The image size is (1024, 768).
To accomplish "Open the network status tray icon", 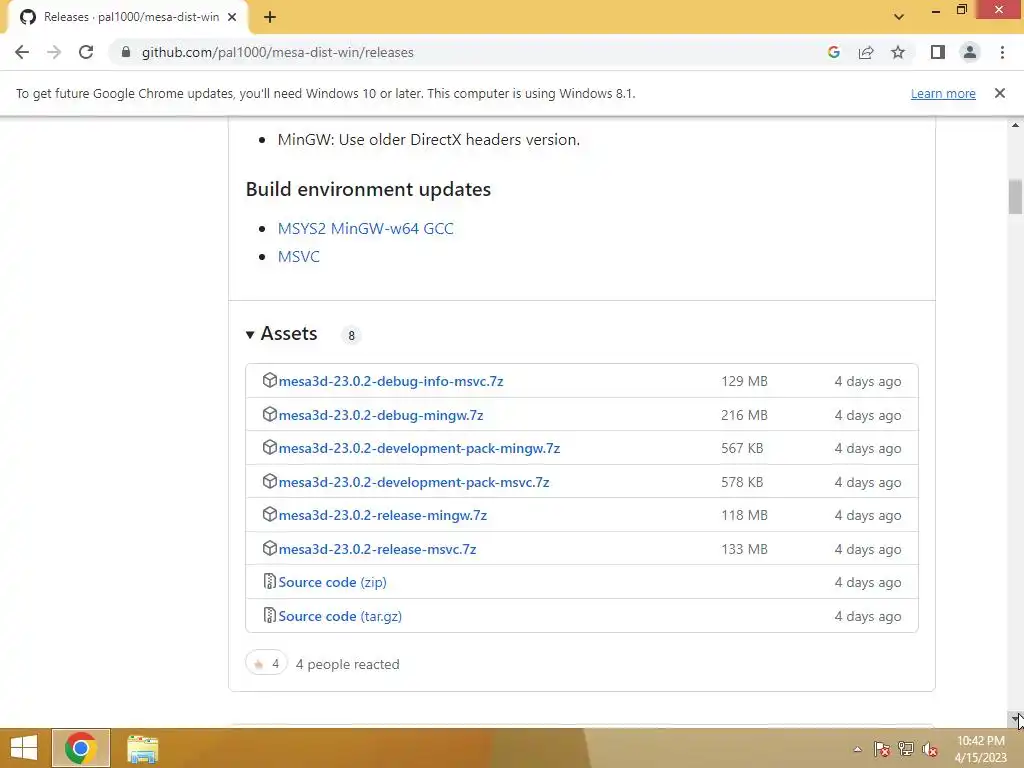I will [x=906, y=749].
